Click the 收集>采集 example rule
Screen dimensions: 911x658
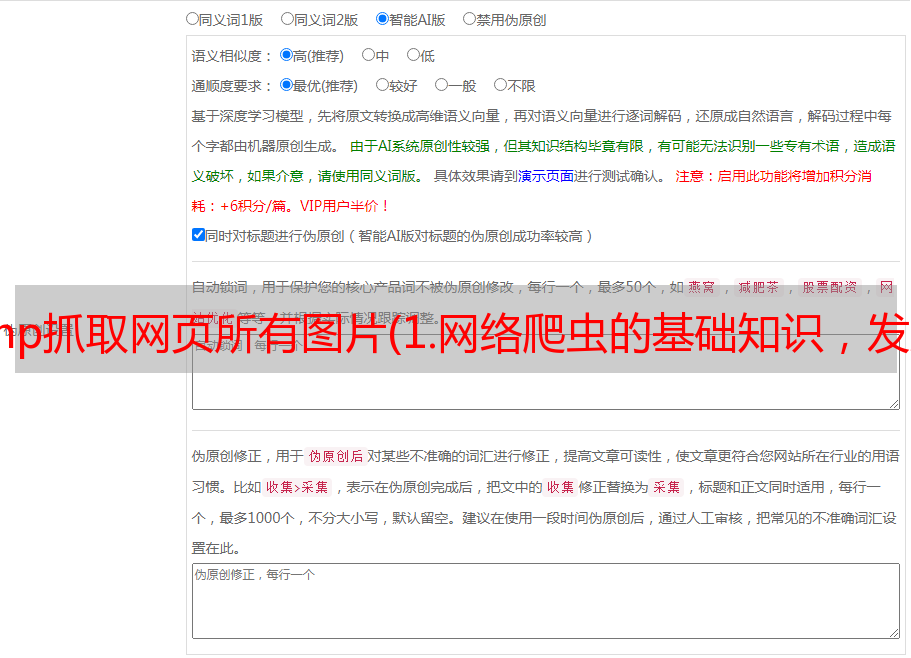click(x=297, y=487)
